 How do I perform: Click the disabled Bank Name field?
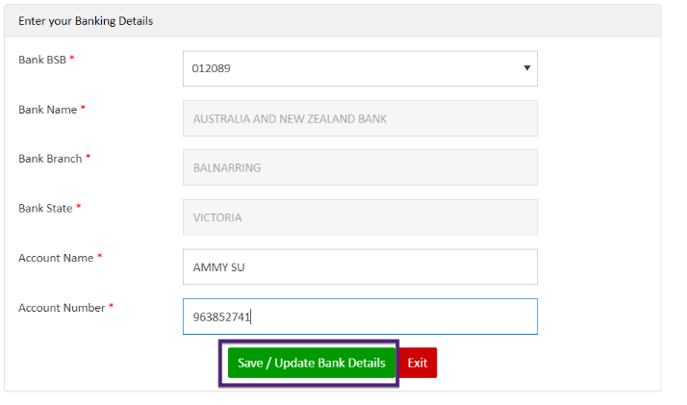[x=360, y=118]
